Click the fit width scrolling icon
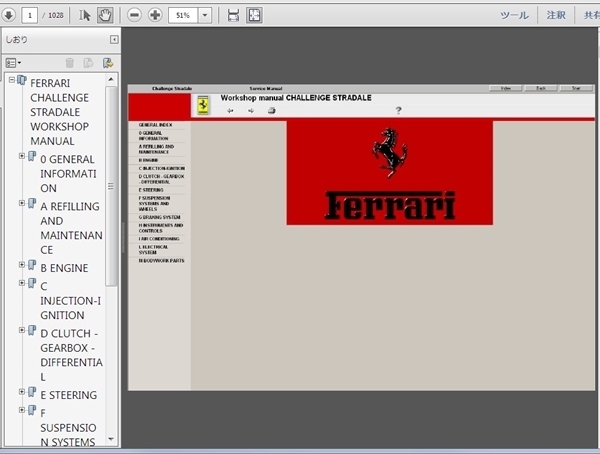 tap(233, 15)
